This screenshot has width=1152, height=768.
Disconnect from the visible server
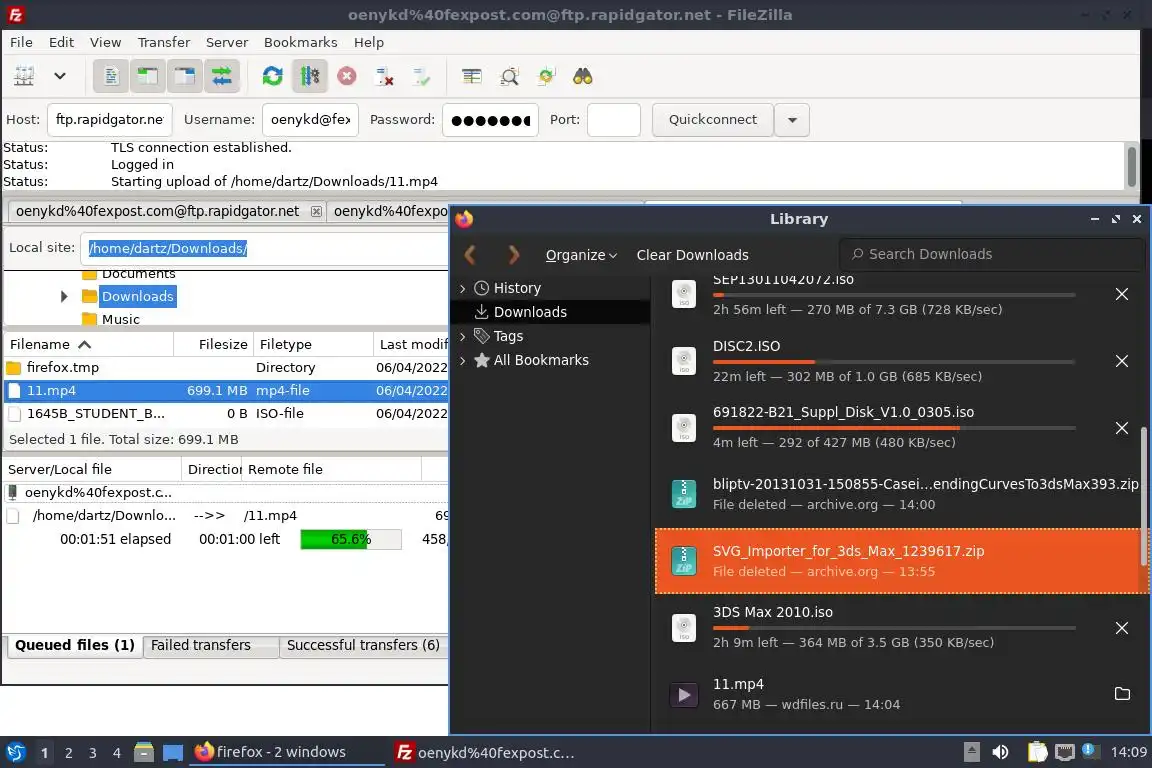(x=384, y=76)
